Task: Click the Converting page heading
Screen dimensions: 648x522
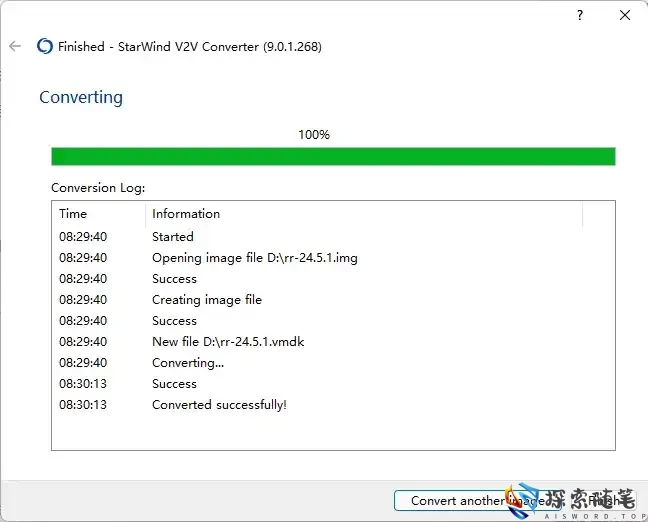Action: click(81, 98)
